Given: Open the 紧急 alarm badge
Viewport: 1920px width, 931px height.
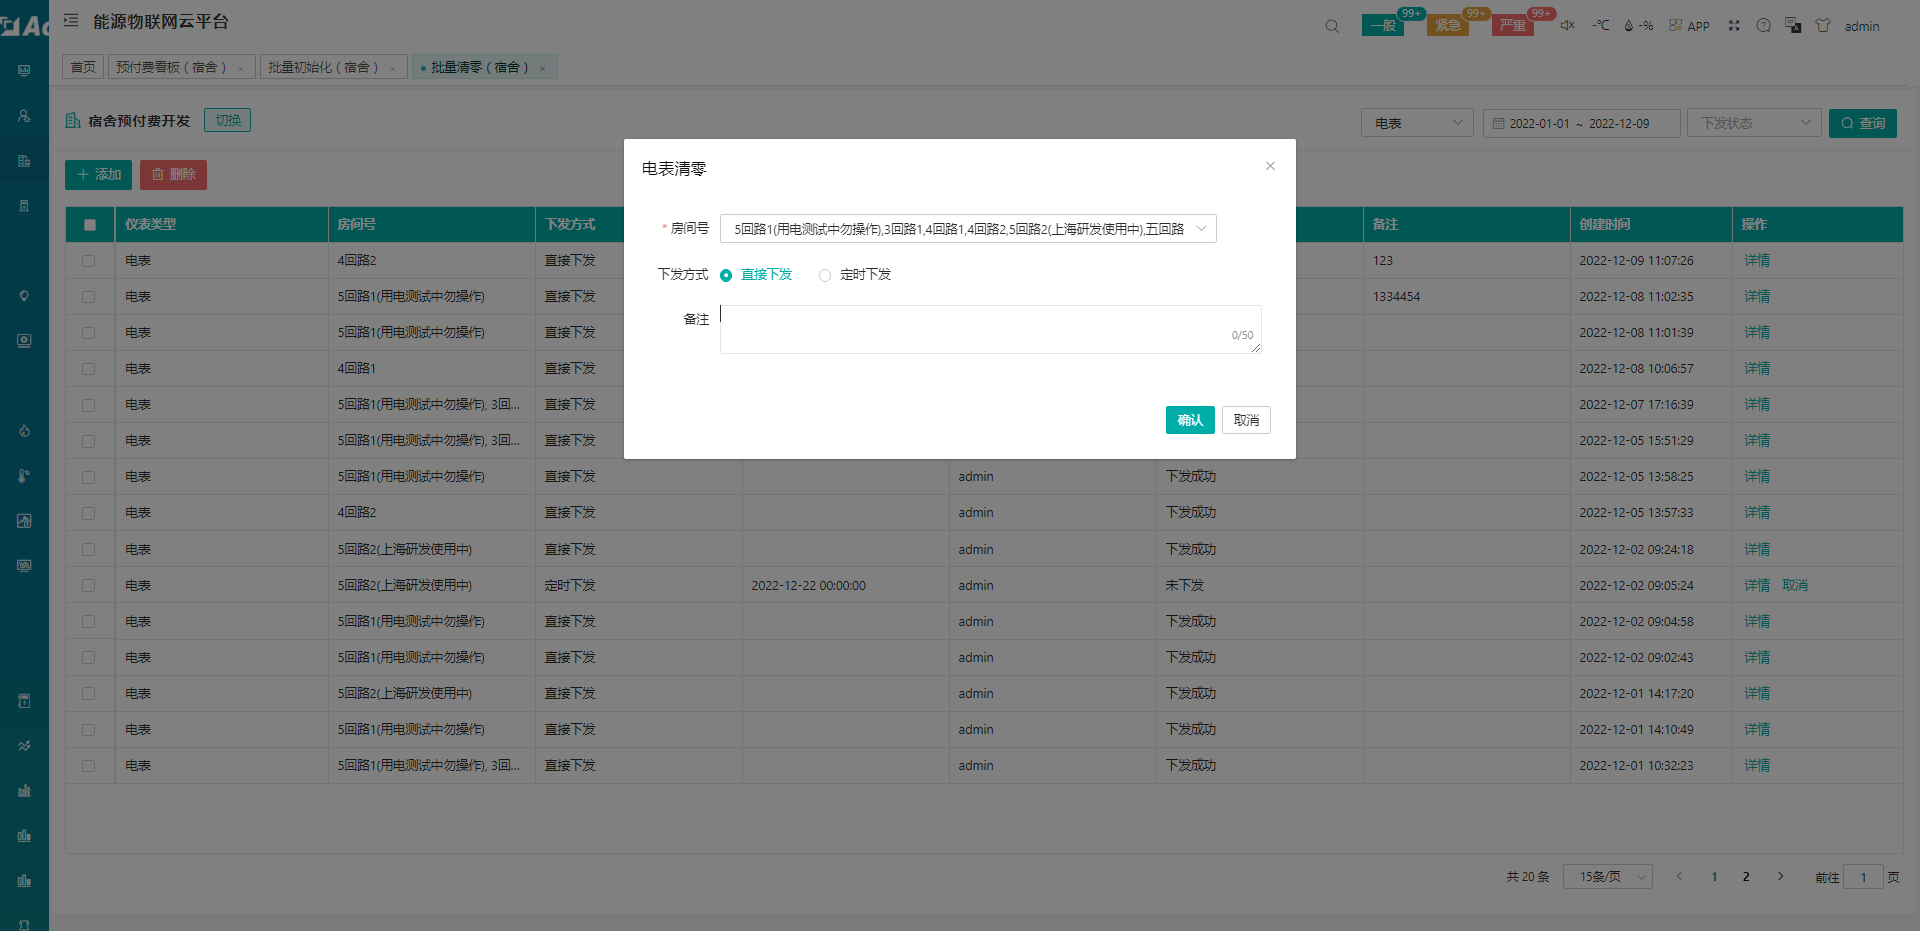Looking at the screenshot, I should [x=1448, y=25].
